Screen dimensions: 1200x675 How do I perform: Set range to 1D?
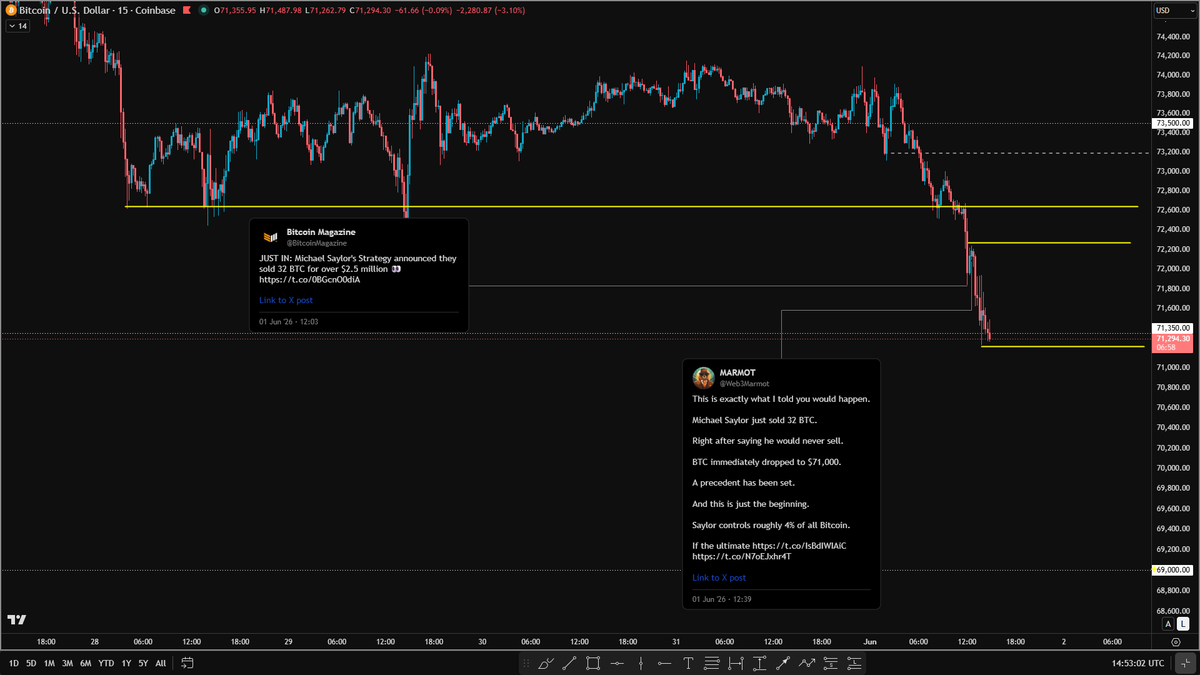(x=14, y=663)
